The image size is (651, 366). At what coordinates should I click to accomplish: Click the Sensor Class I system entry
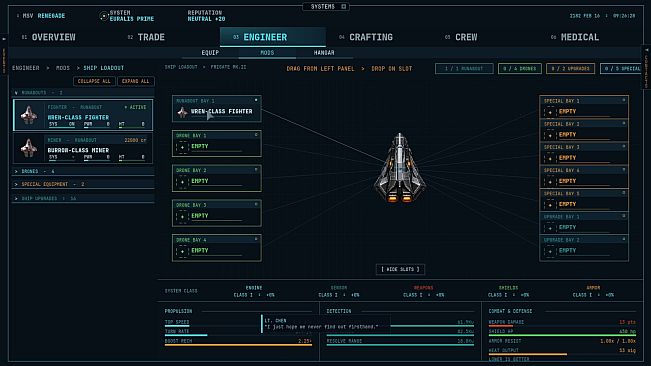pos(339,291)
